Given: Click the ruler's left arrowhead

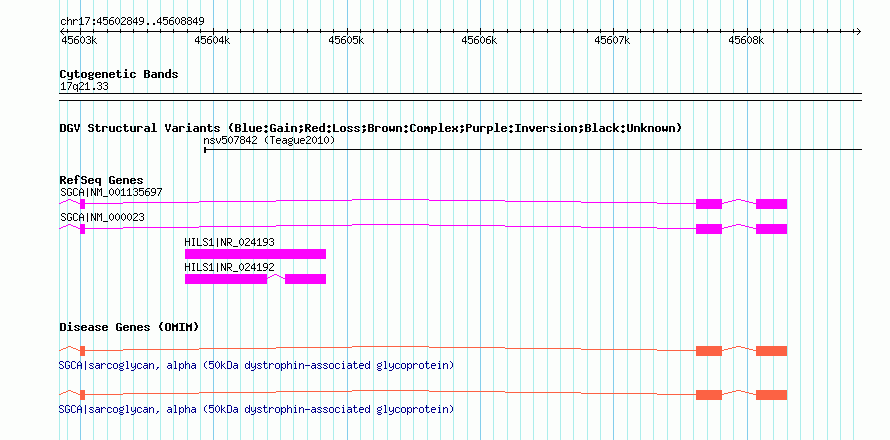Looking at the screenshot, I should tap(63, 31).
